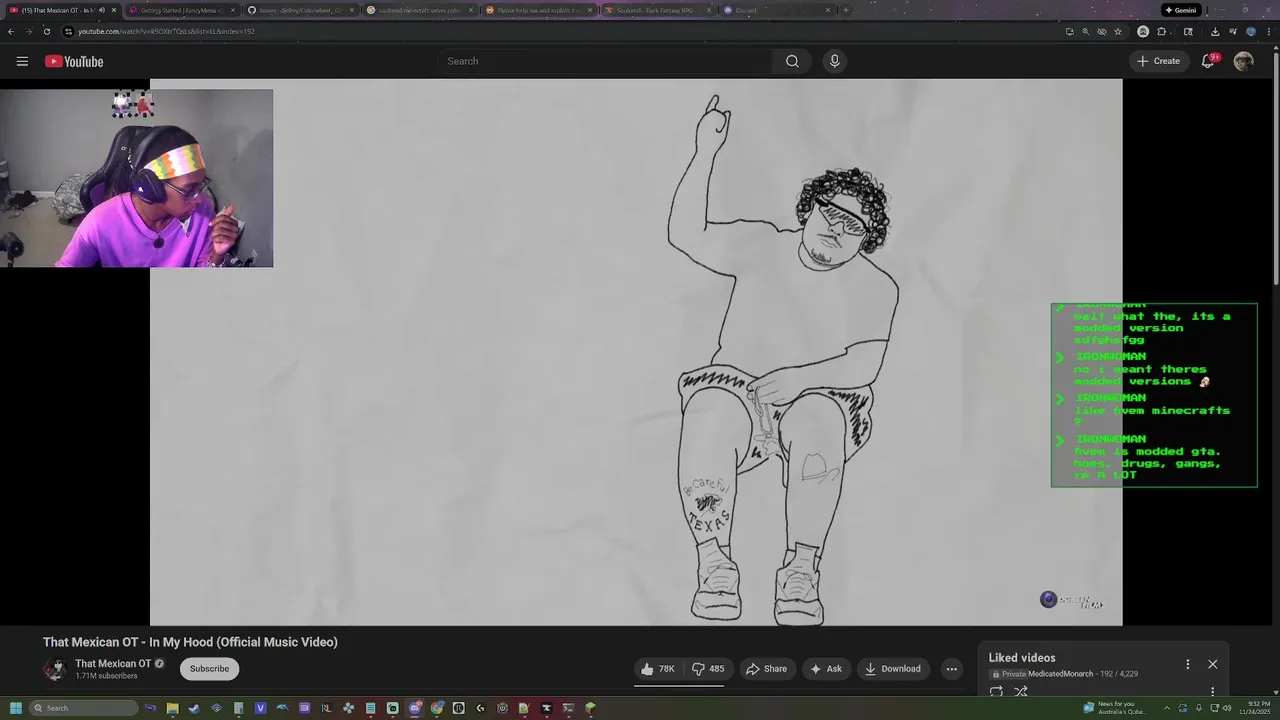This screenshot has height=720, width=1280.
Task: Open the YouTube guide hamburger menu
Action: pos(22,61)
